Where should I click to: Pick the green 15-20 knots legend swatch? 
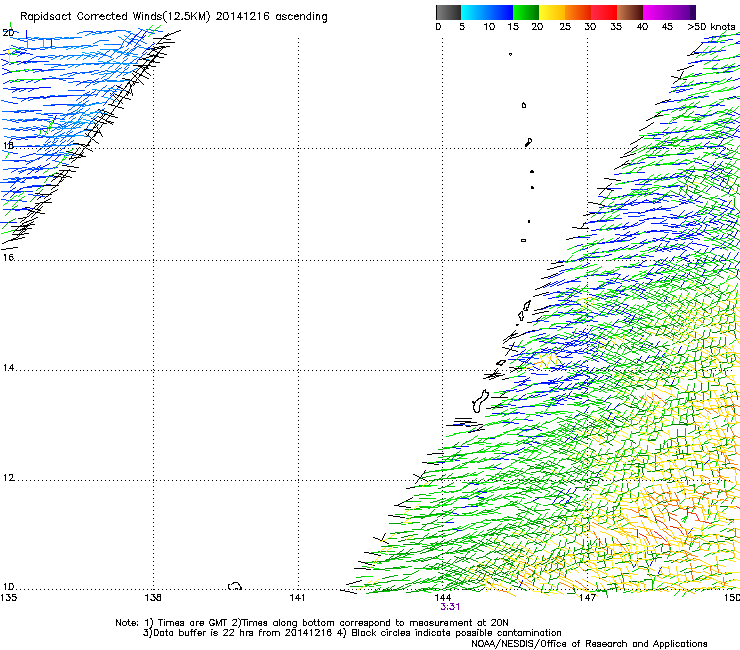[x=526, y=12]
